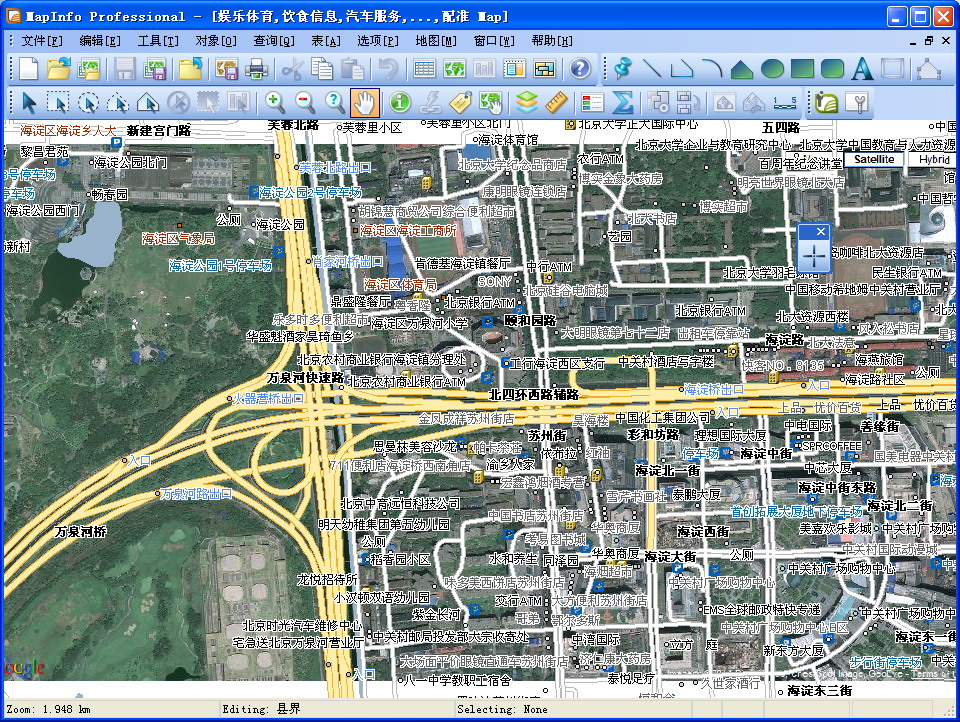Click the Help question mark icon
The image size is (960, 722).
580,68
